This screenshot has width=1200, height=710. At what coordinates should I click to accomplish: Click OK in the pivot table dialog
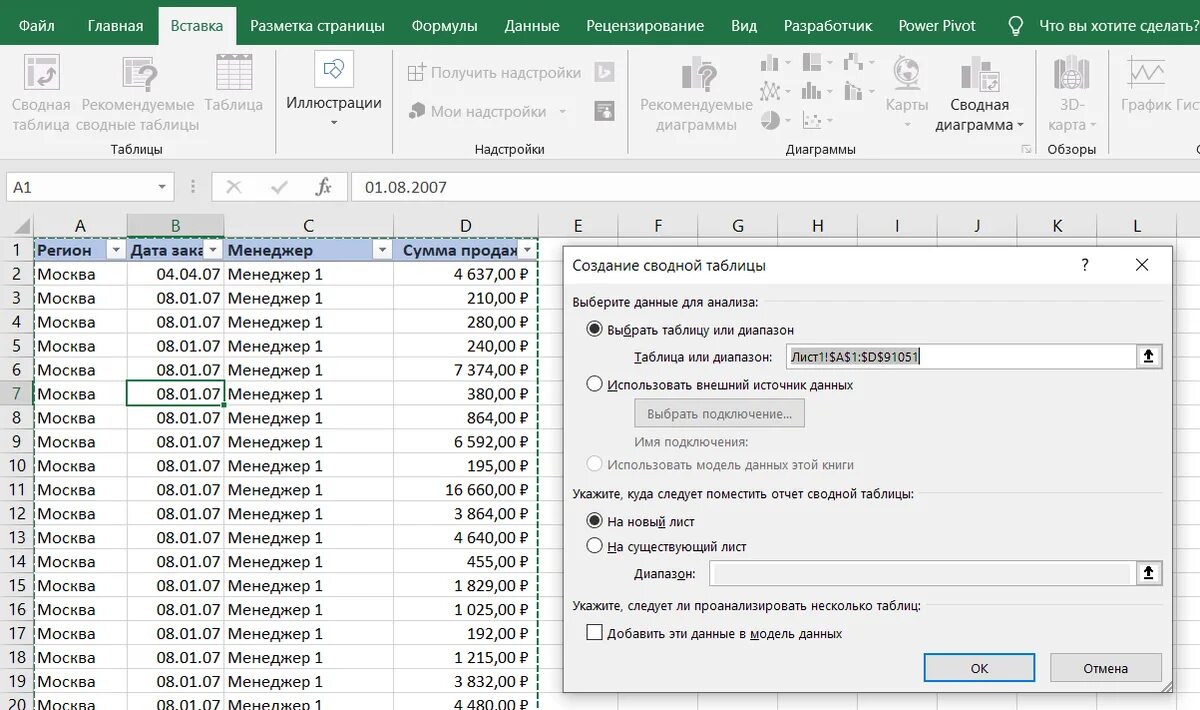[979, 668]
